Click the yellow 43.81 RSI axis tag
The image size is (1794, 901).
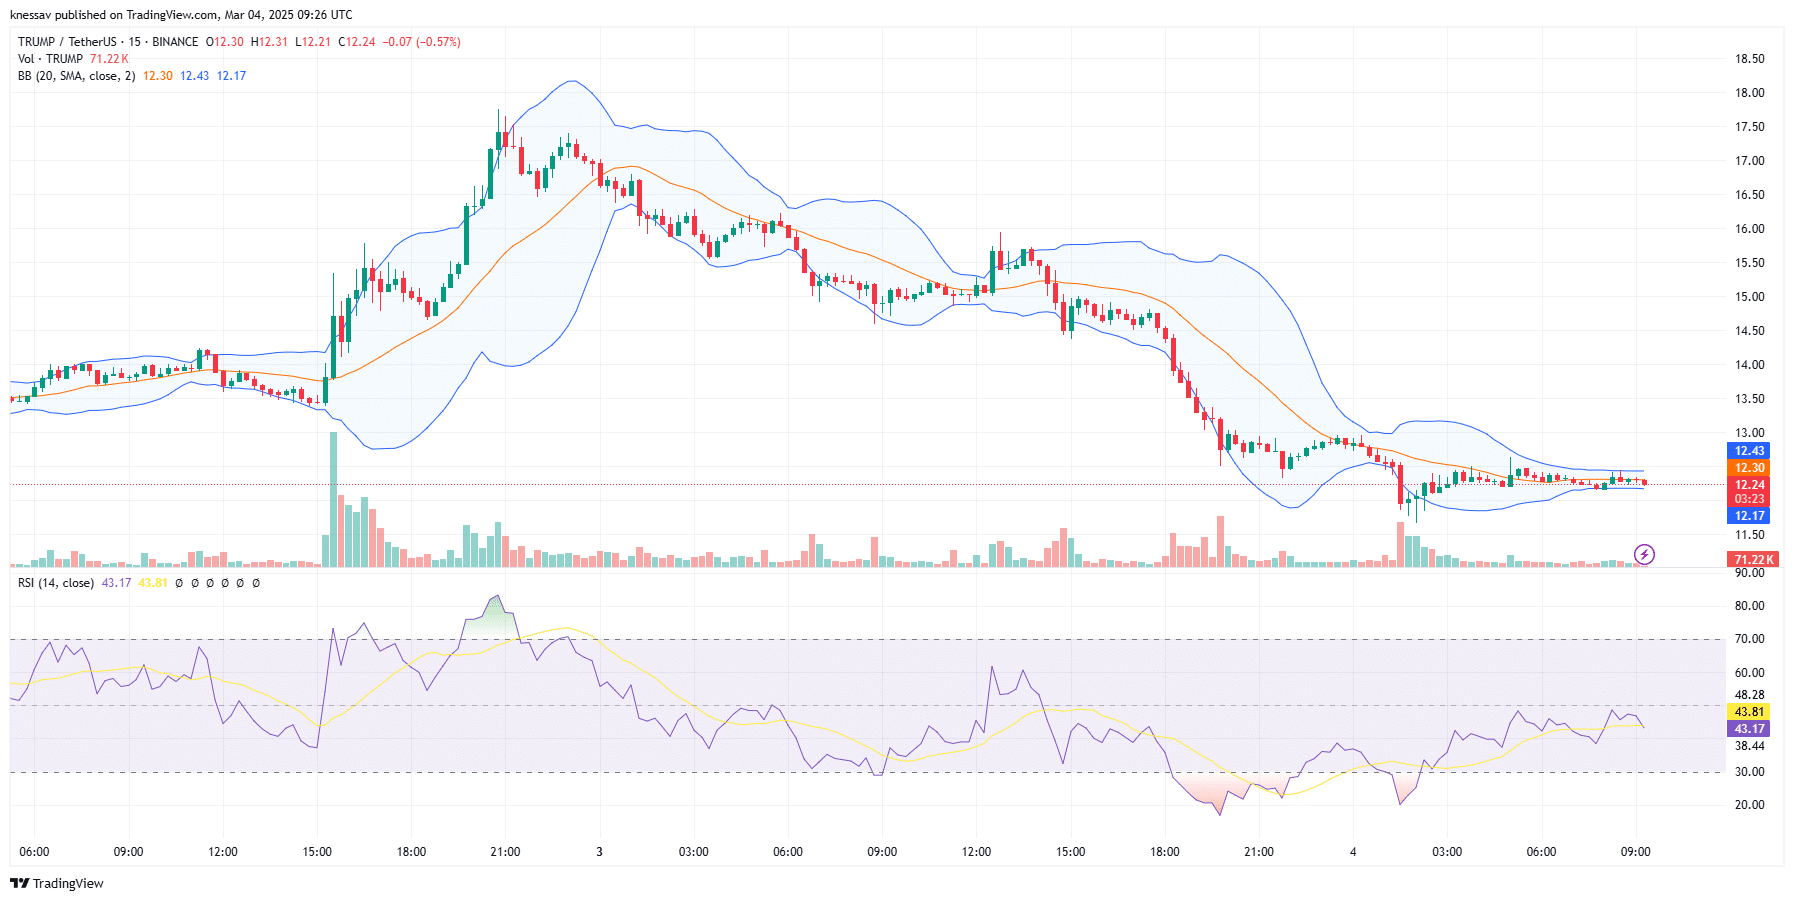point(1749,712)
